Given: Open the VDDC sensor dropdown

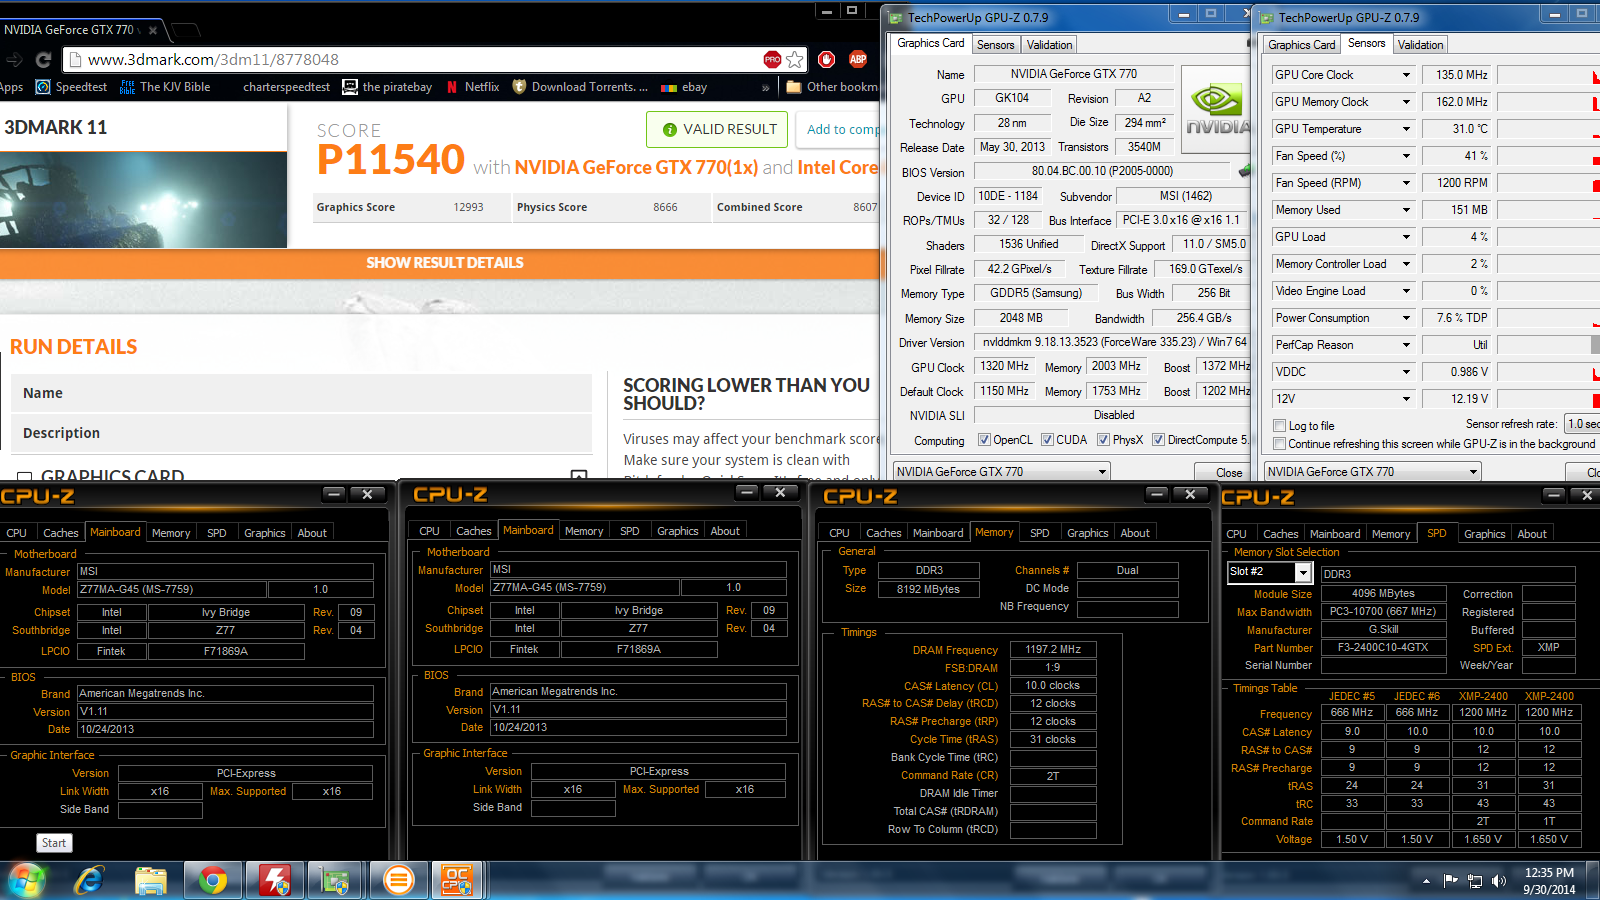Looking at the screenshot, I should click(1406, 372).
